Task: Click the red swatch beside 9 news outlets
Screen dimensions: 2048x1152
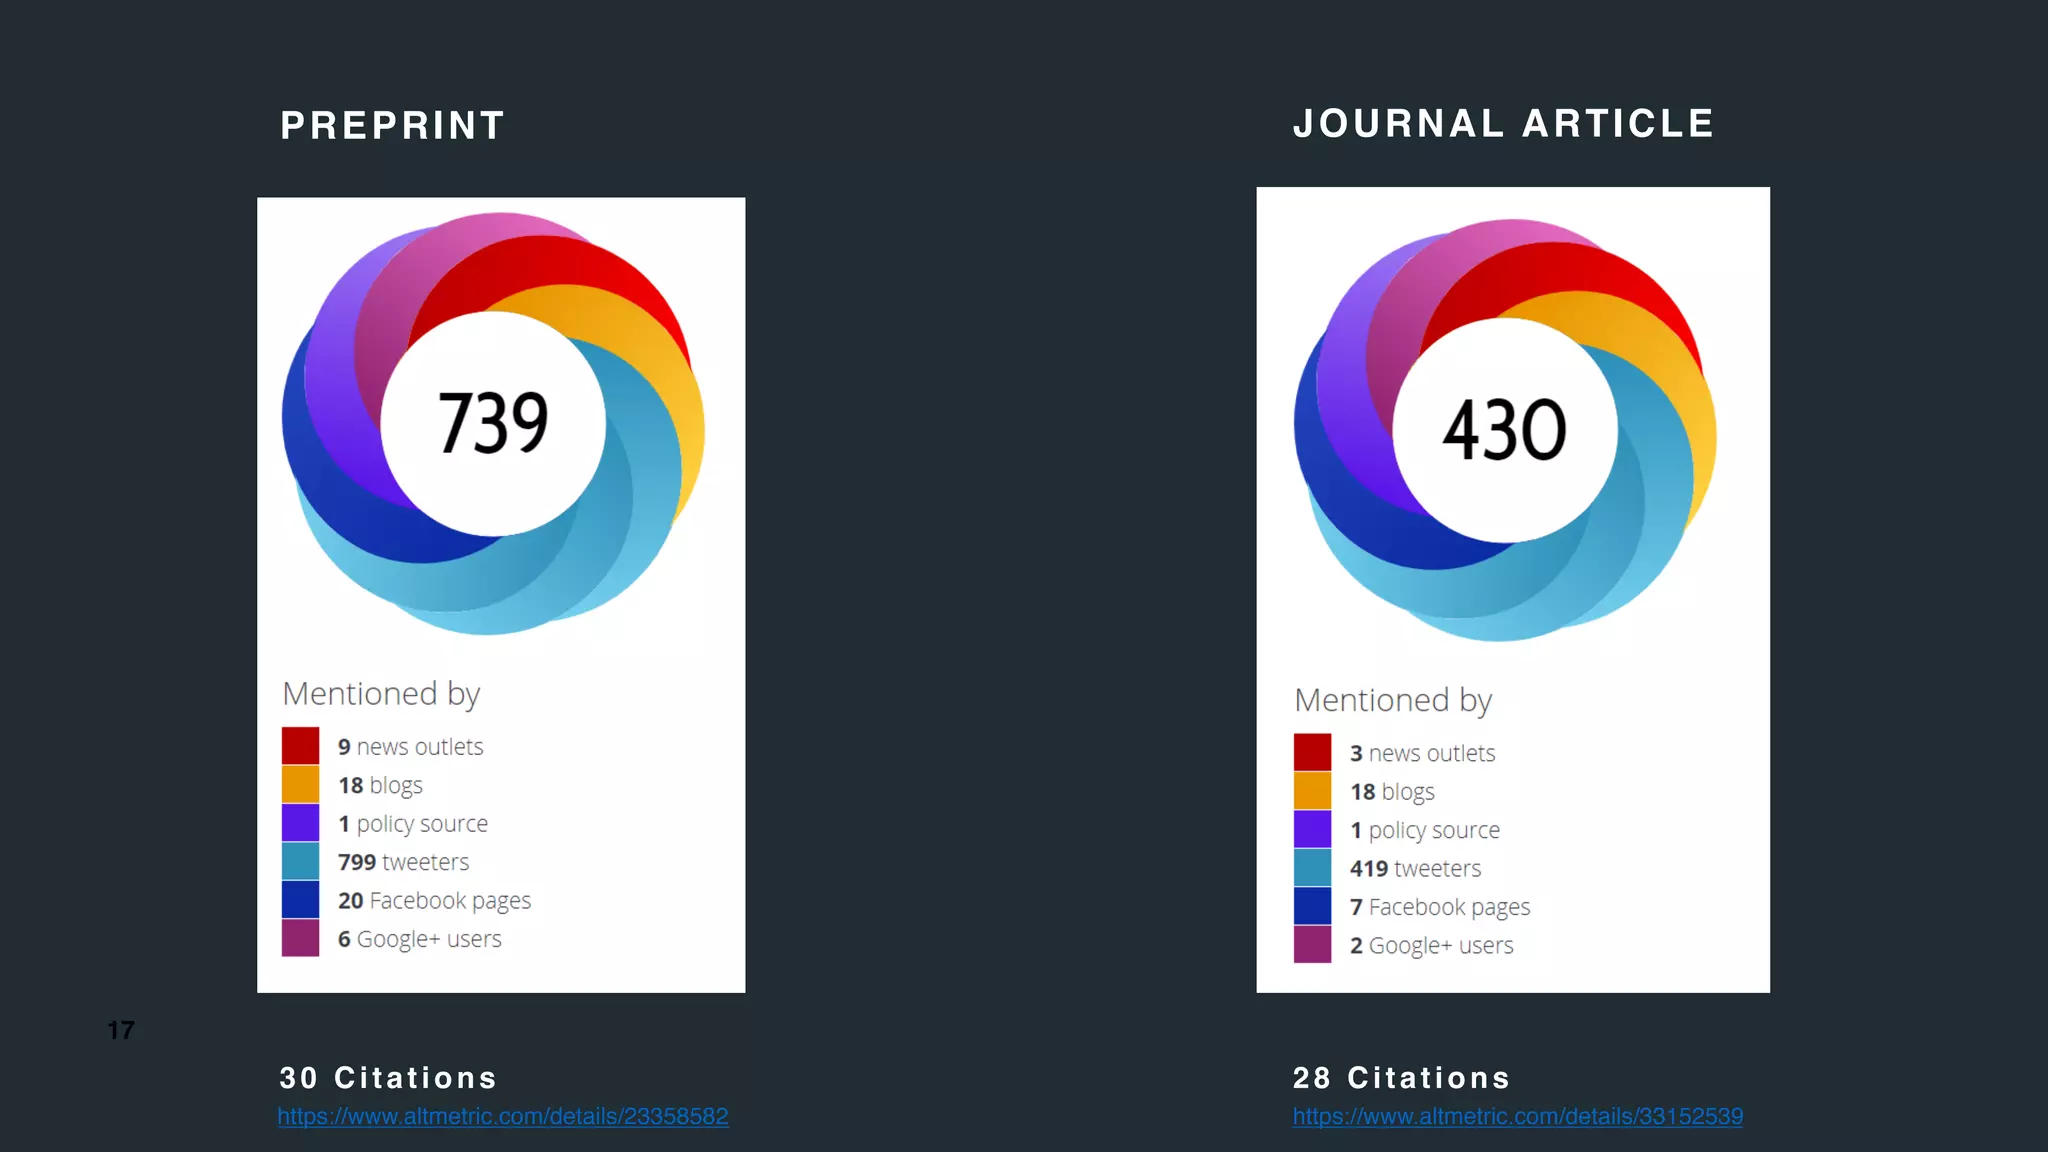Action: point(300,746)
